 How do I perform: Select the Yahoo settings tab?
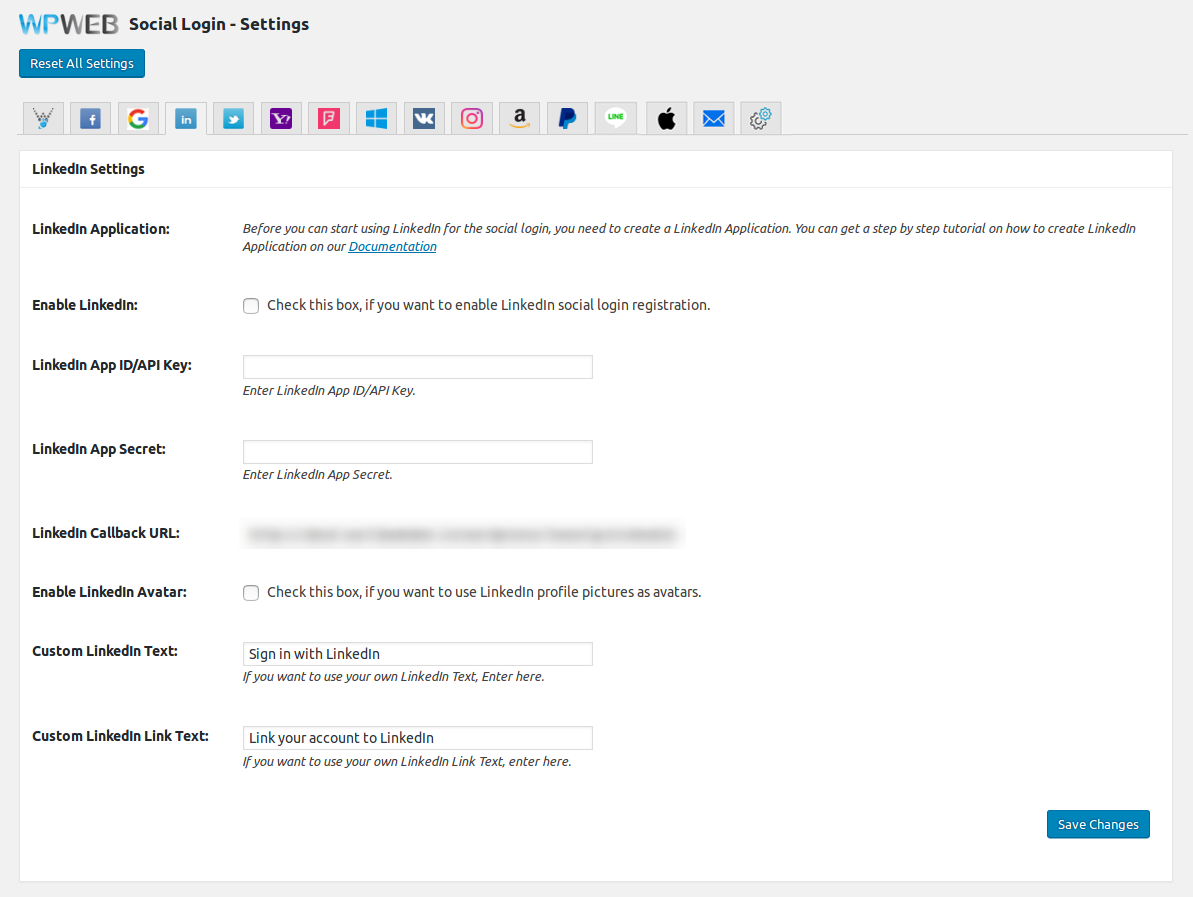pyautogui.click(x=281, y=119)
